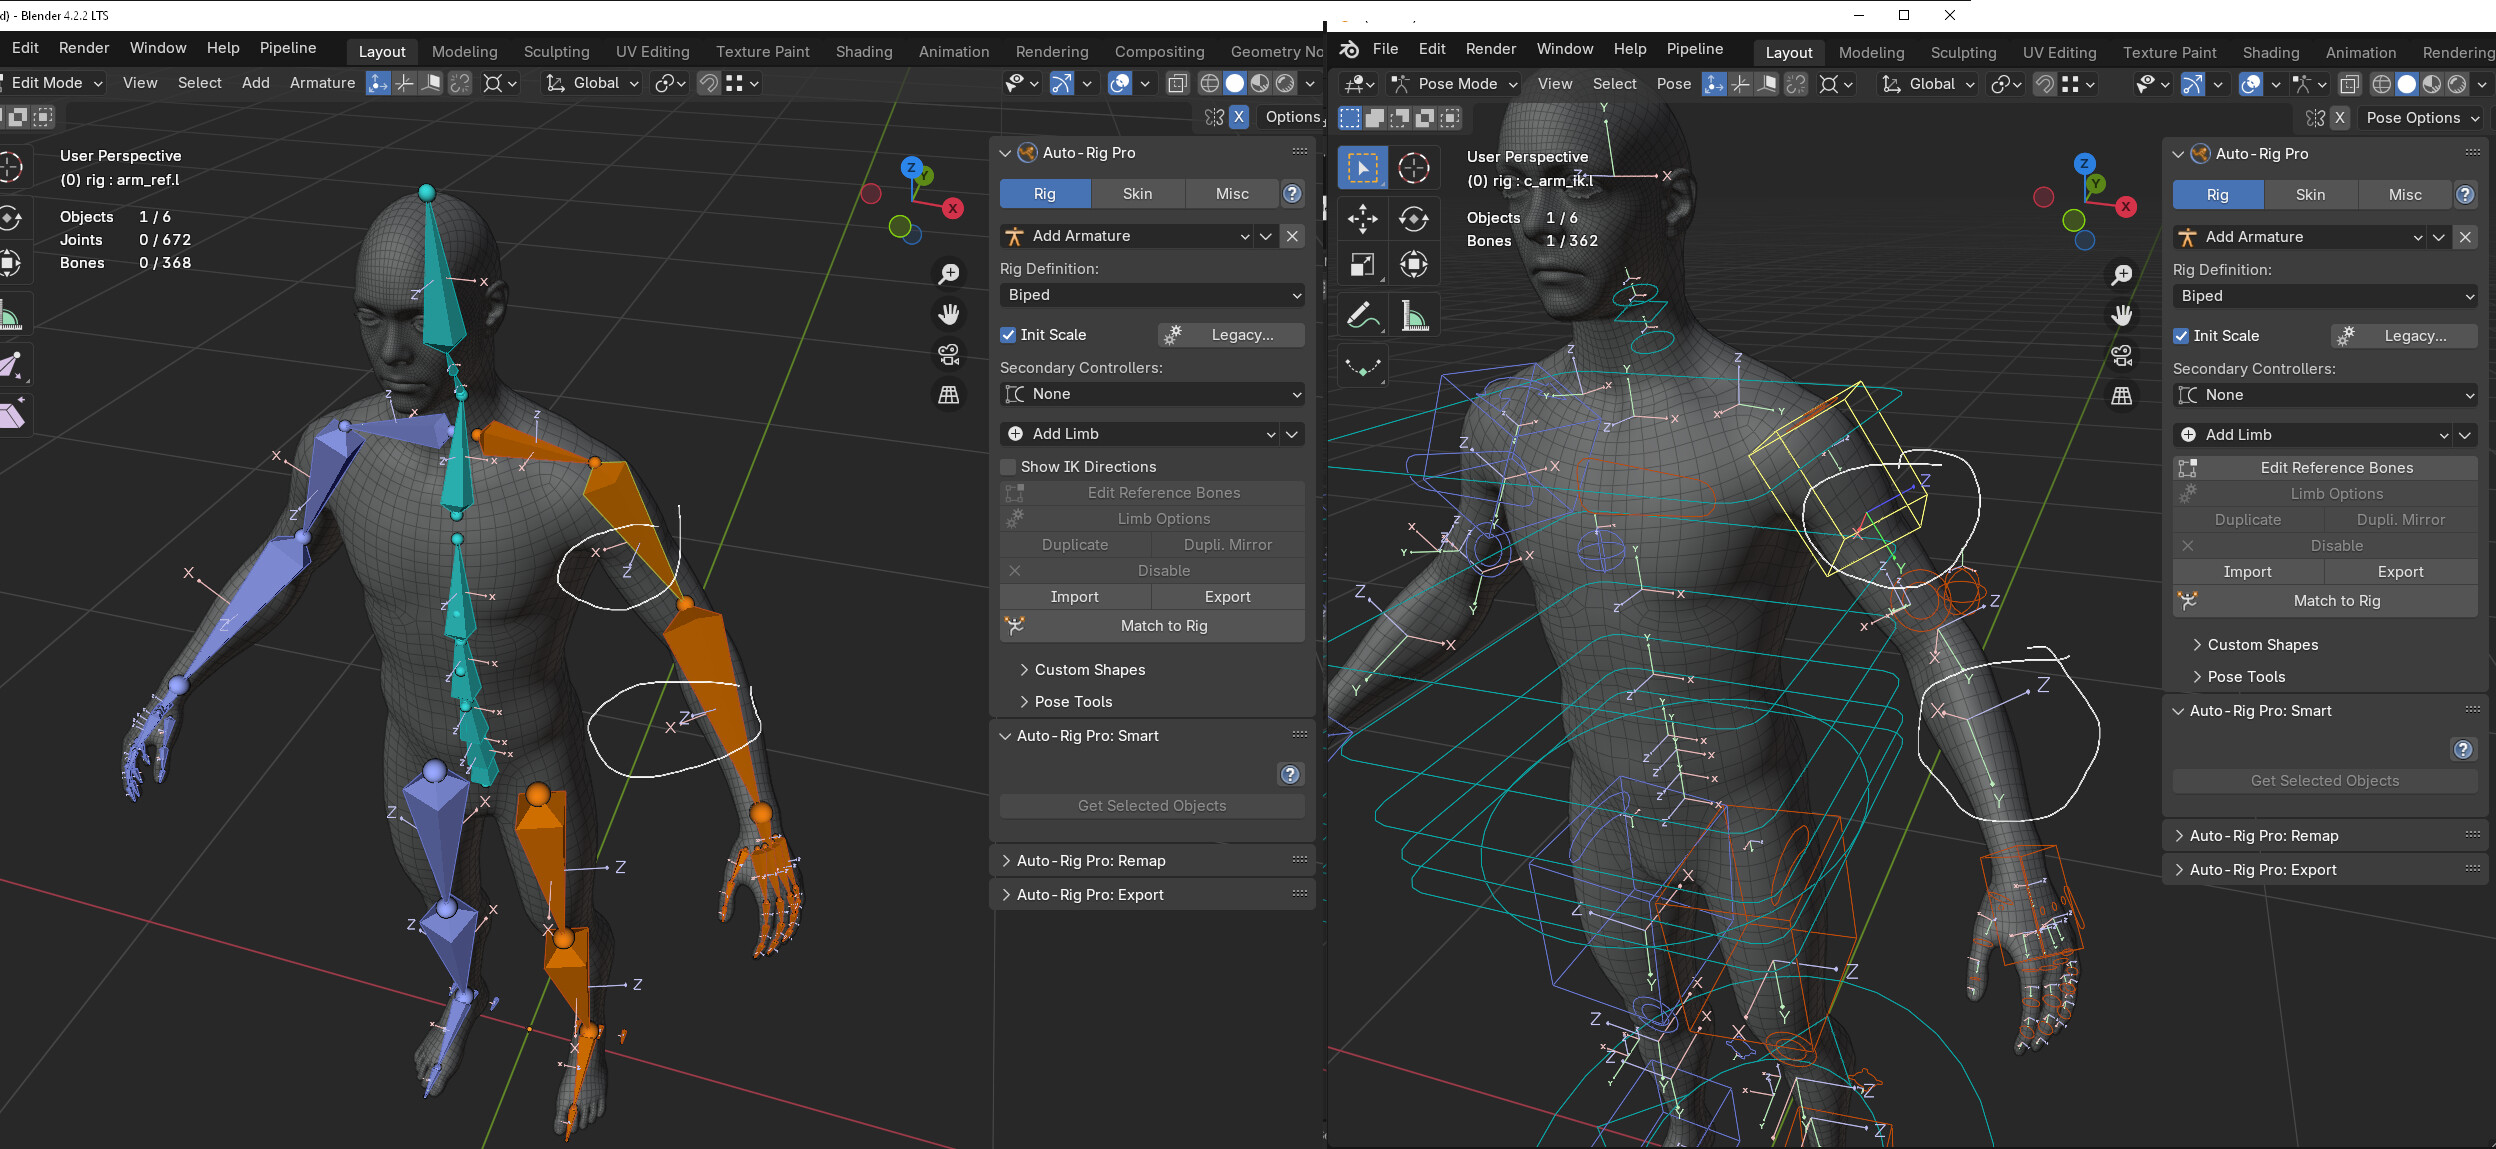Activate the Rotate tool in right viewport
This screenshot has width=2496, height=1149.
click(1413, 218)
